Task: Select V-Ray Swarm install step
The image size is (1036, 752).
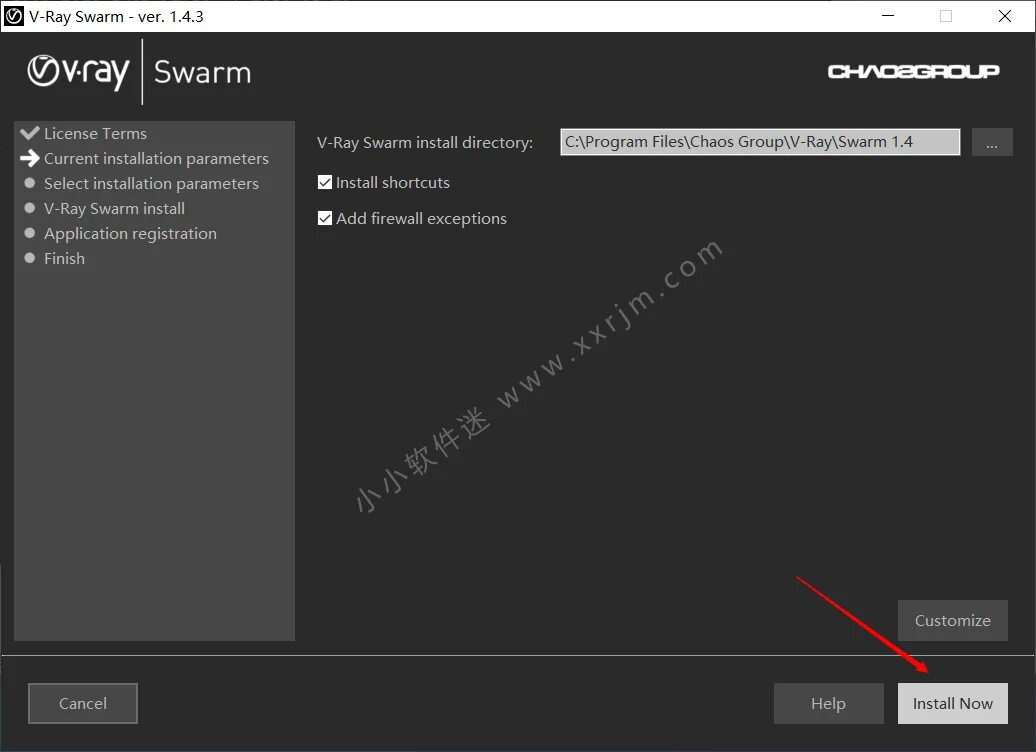Action: (x=114, y=209)
